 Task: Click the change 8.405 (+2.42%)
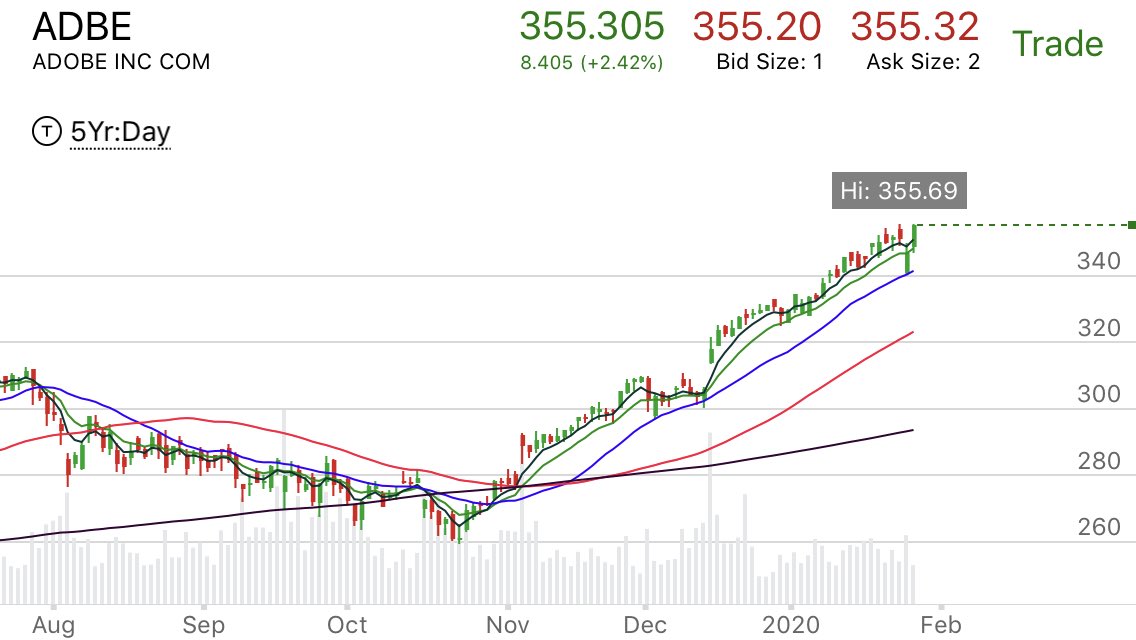591,62
